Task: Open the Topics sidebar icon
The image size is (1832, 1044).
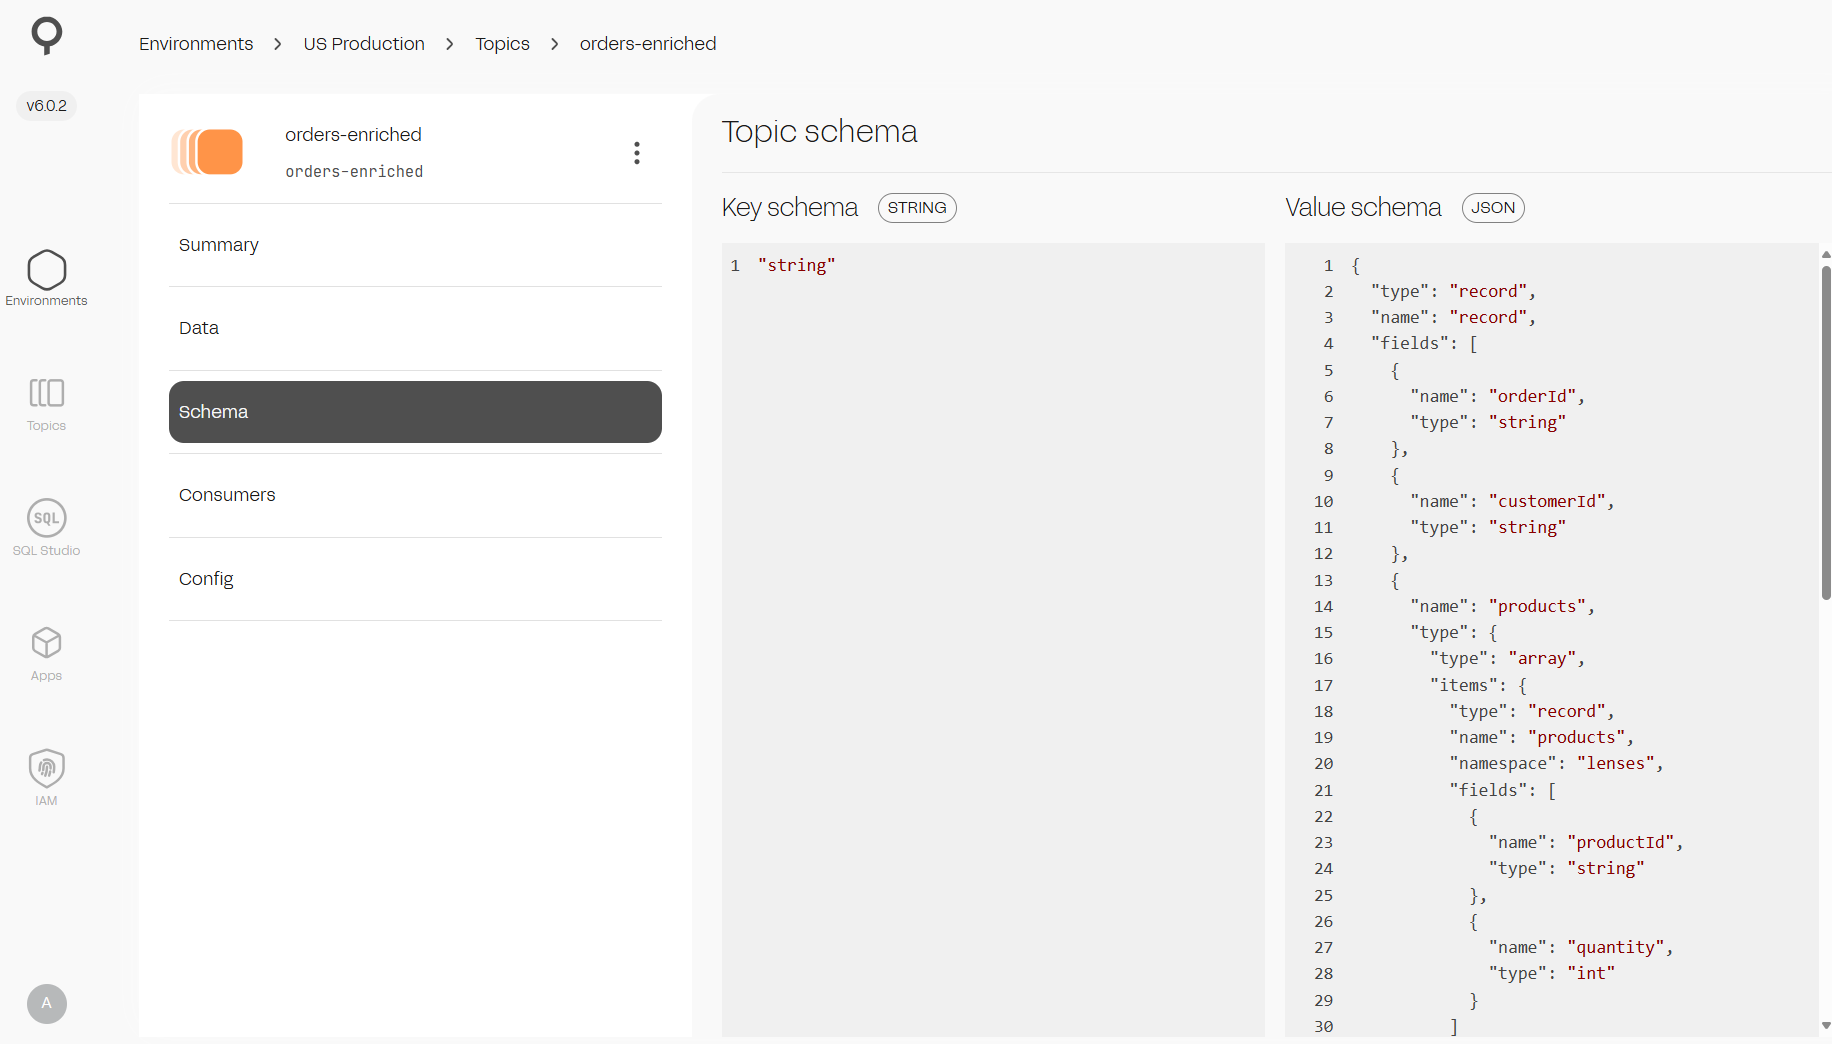Action: [46, 404]
